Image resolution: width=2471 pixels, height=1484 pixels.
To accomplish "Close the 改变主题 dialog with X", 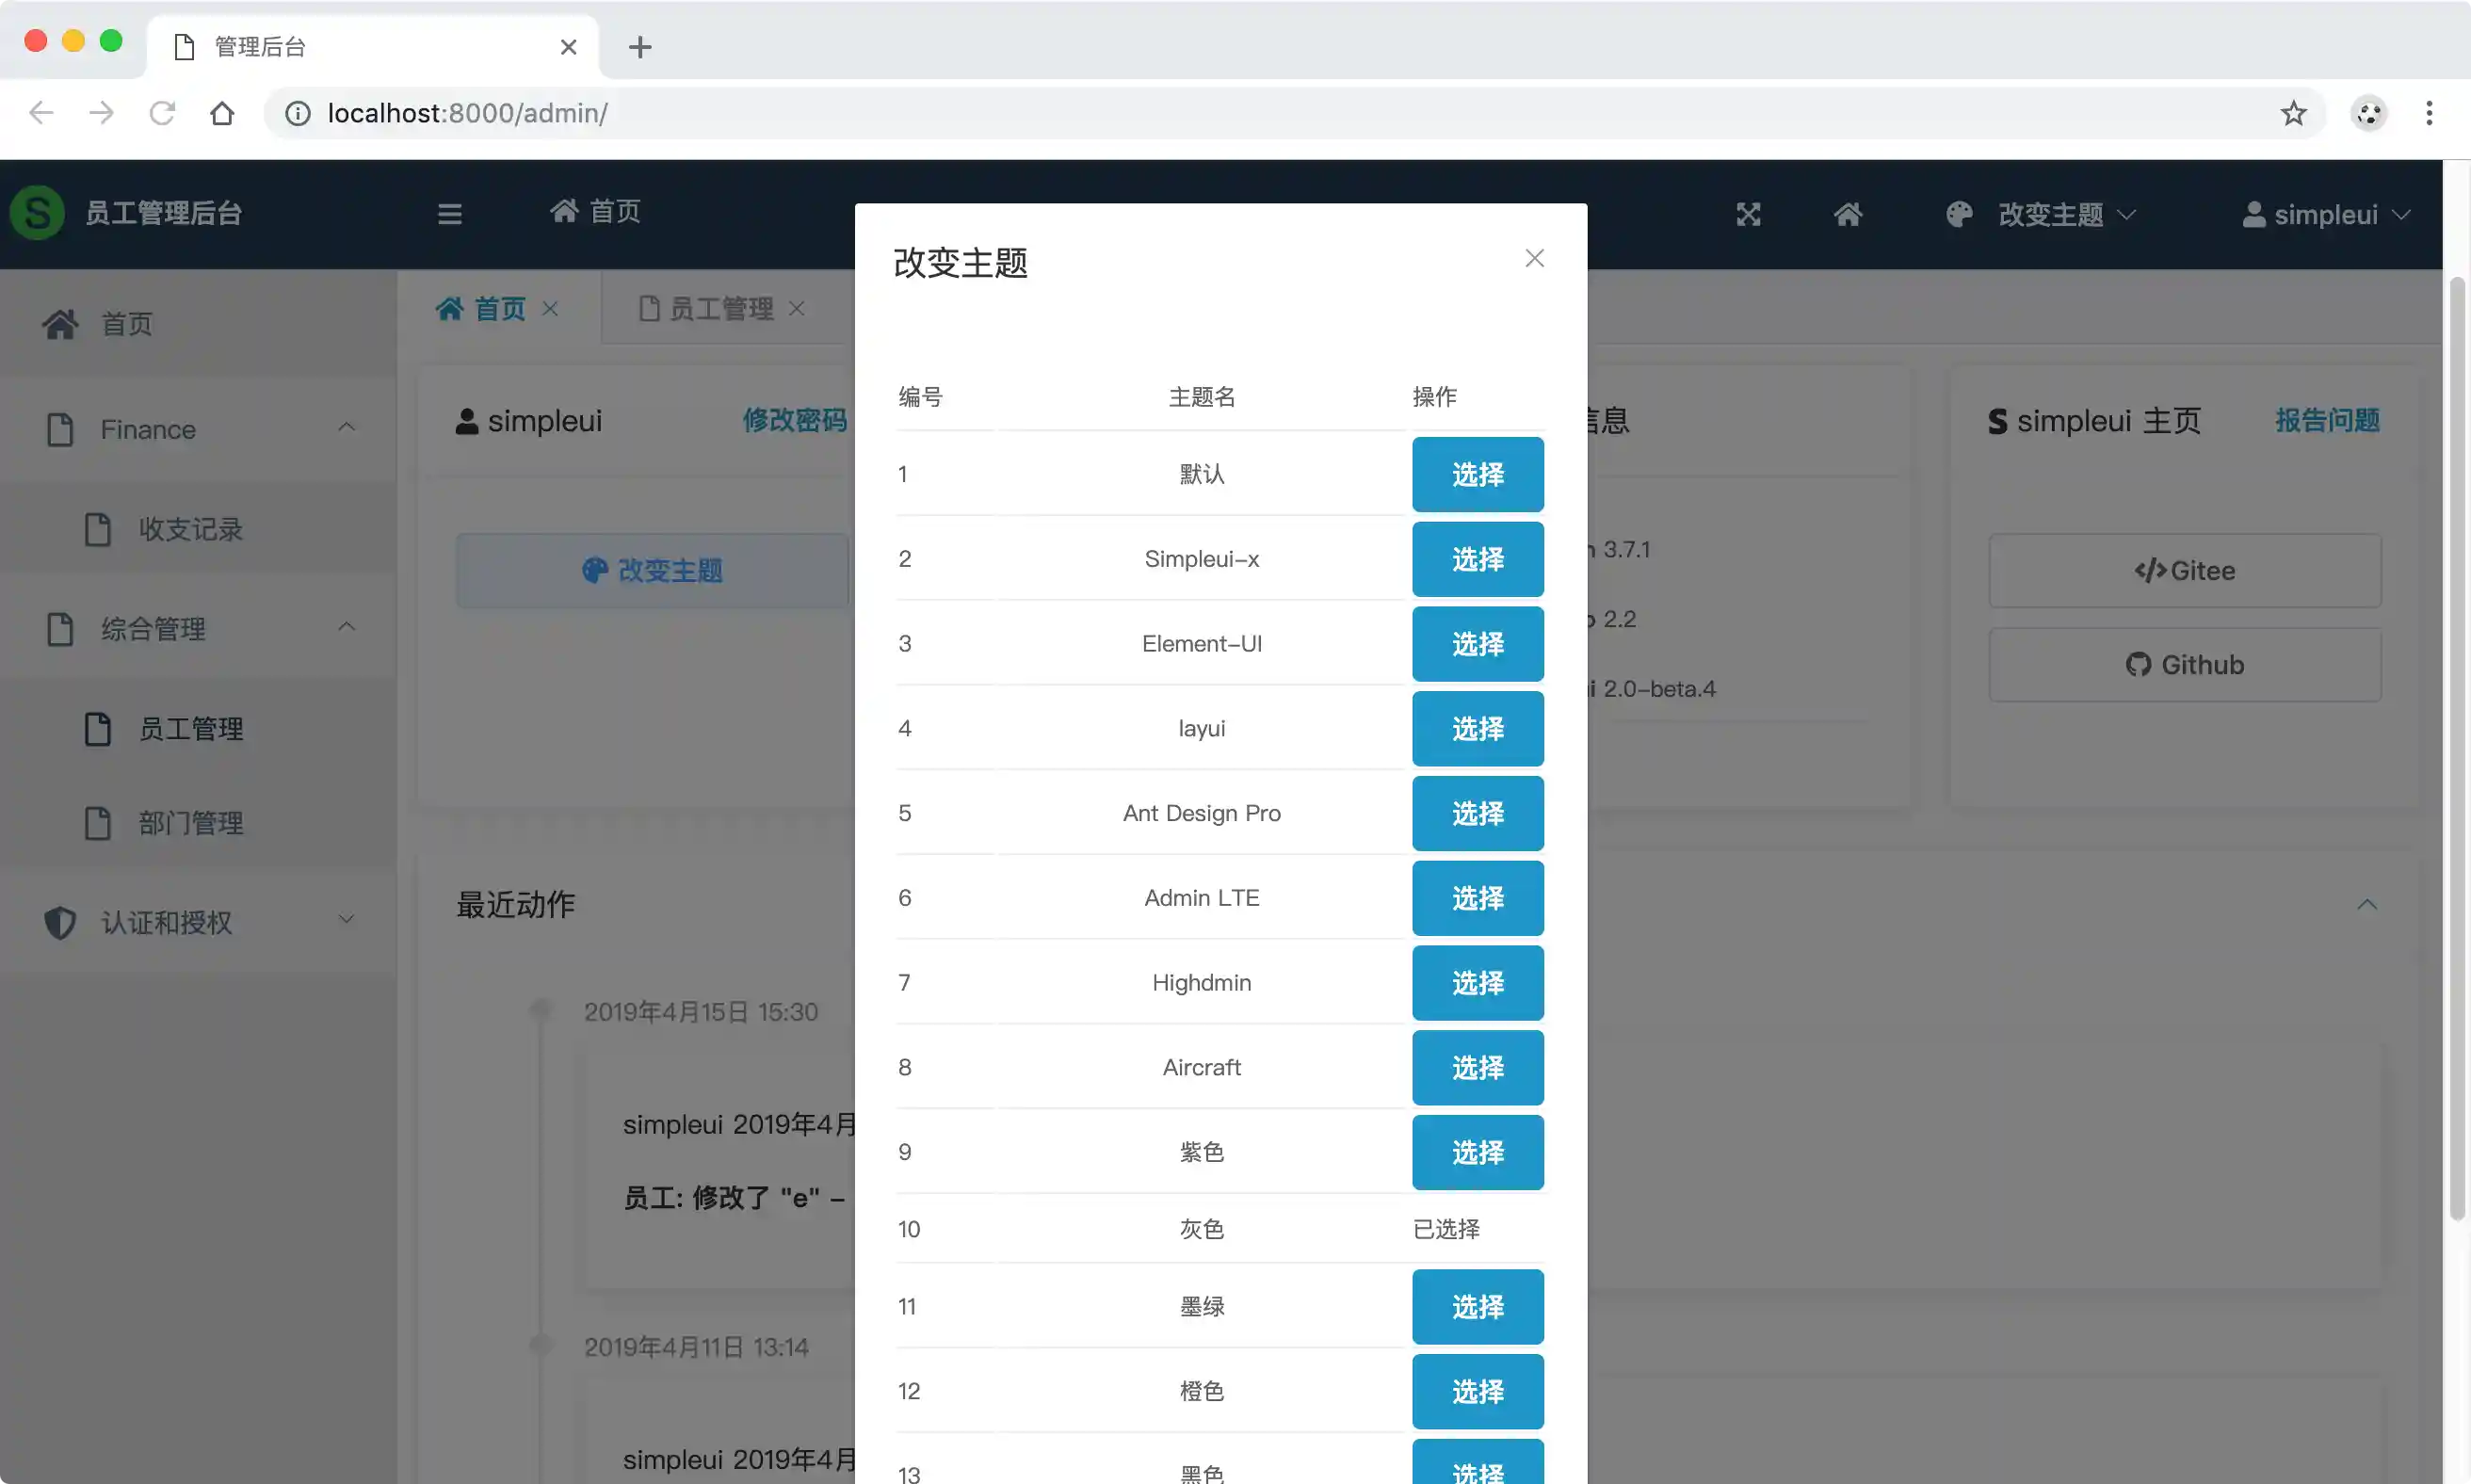I will tap(1534, 258).
